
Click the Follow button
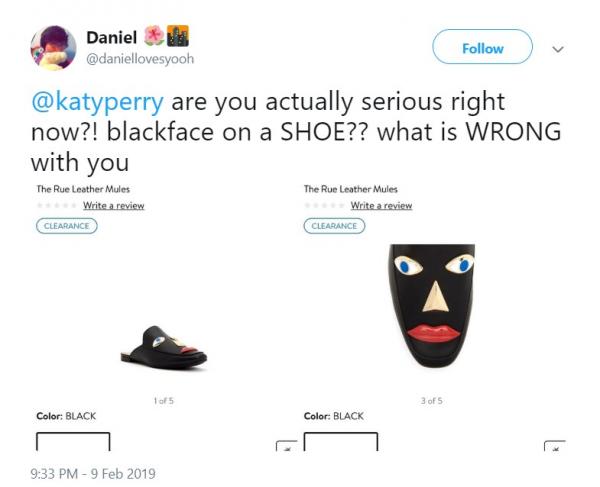(x=482, y=47)
